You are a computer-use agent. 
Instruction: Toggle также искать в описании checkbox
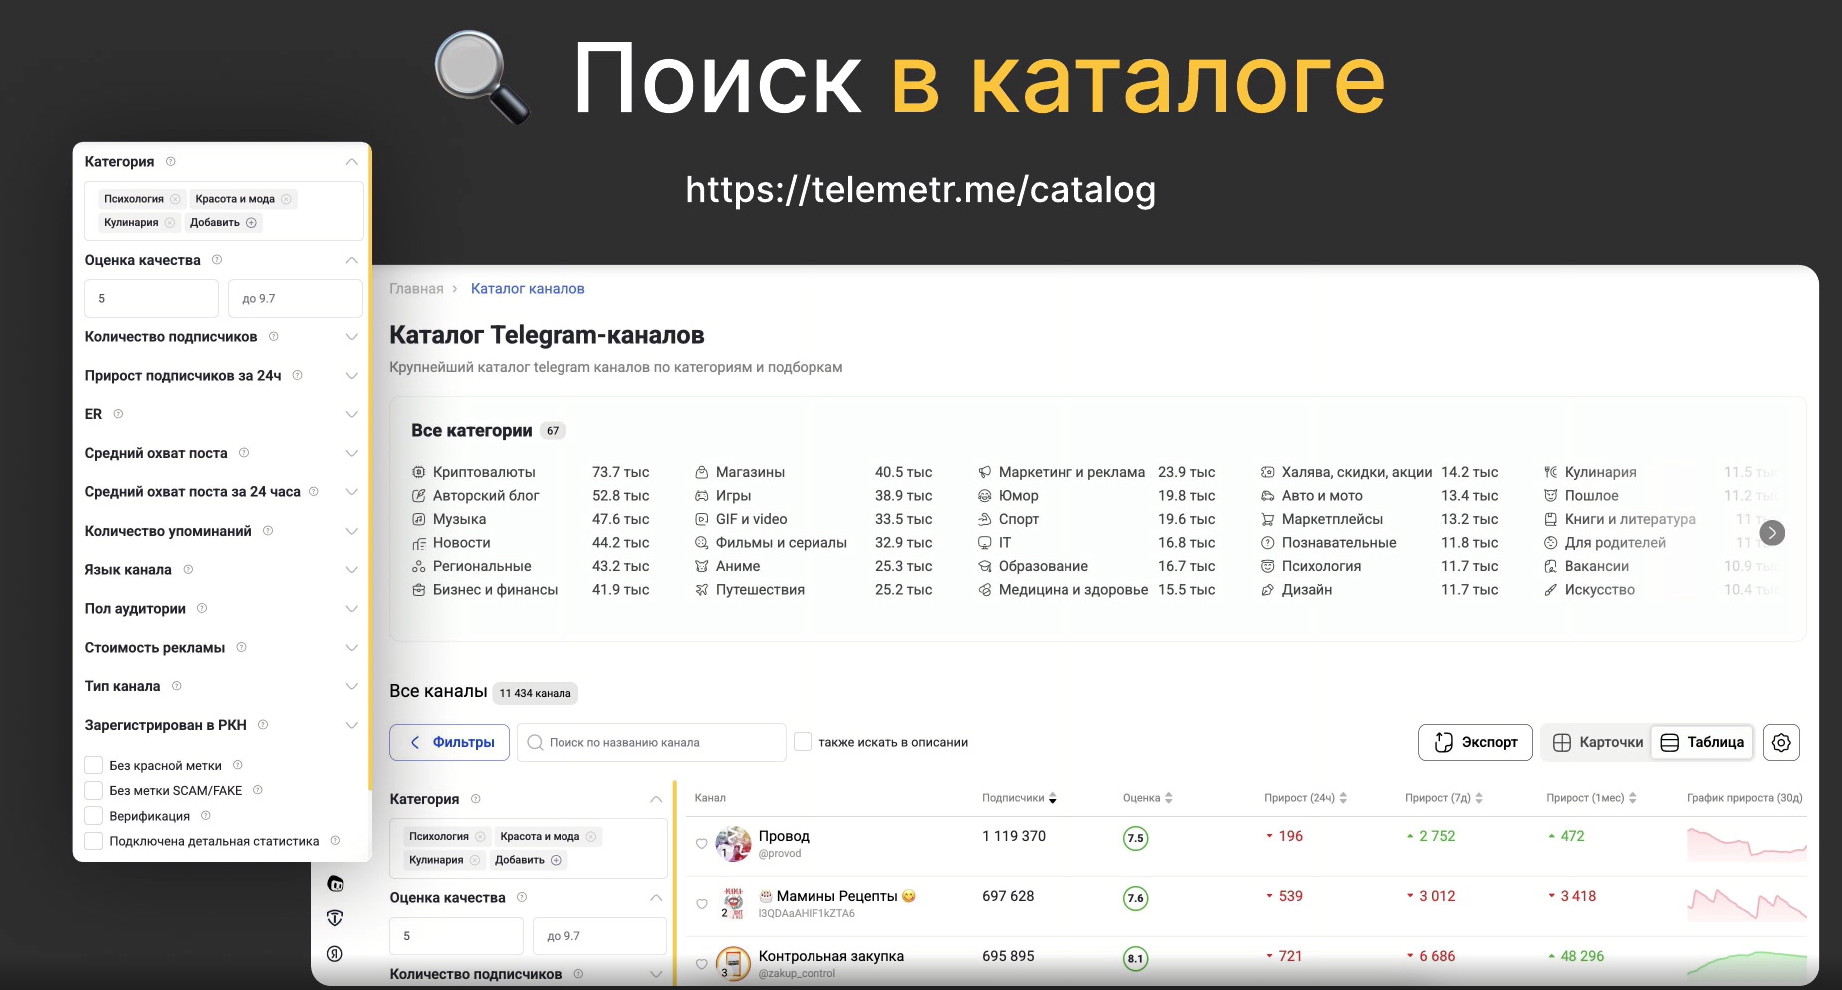point(802,742)
